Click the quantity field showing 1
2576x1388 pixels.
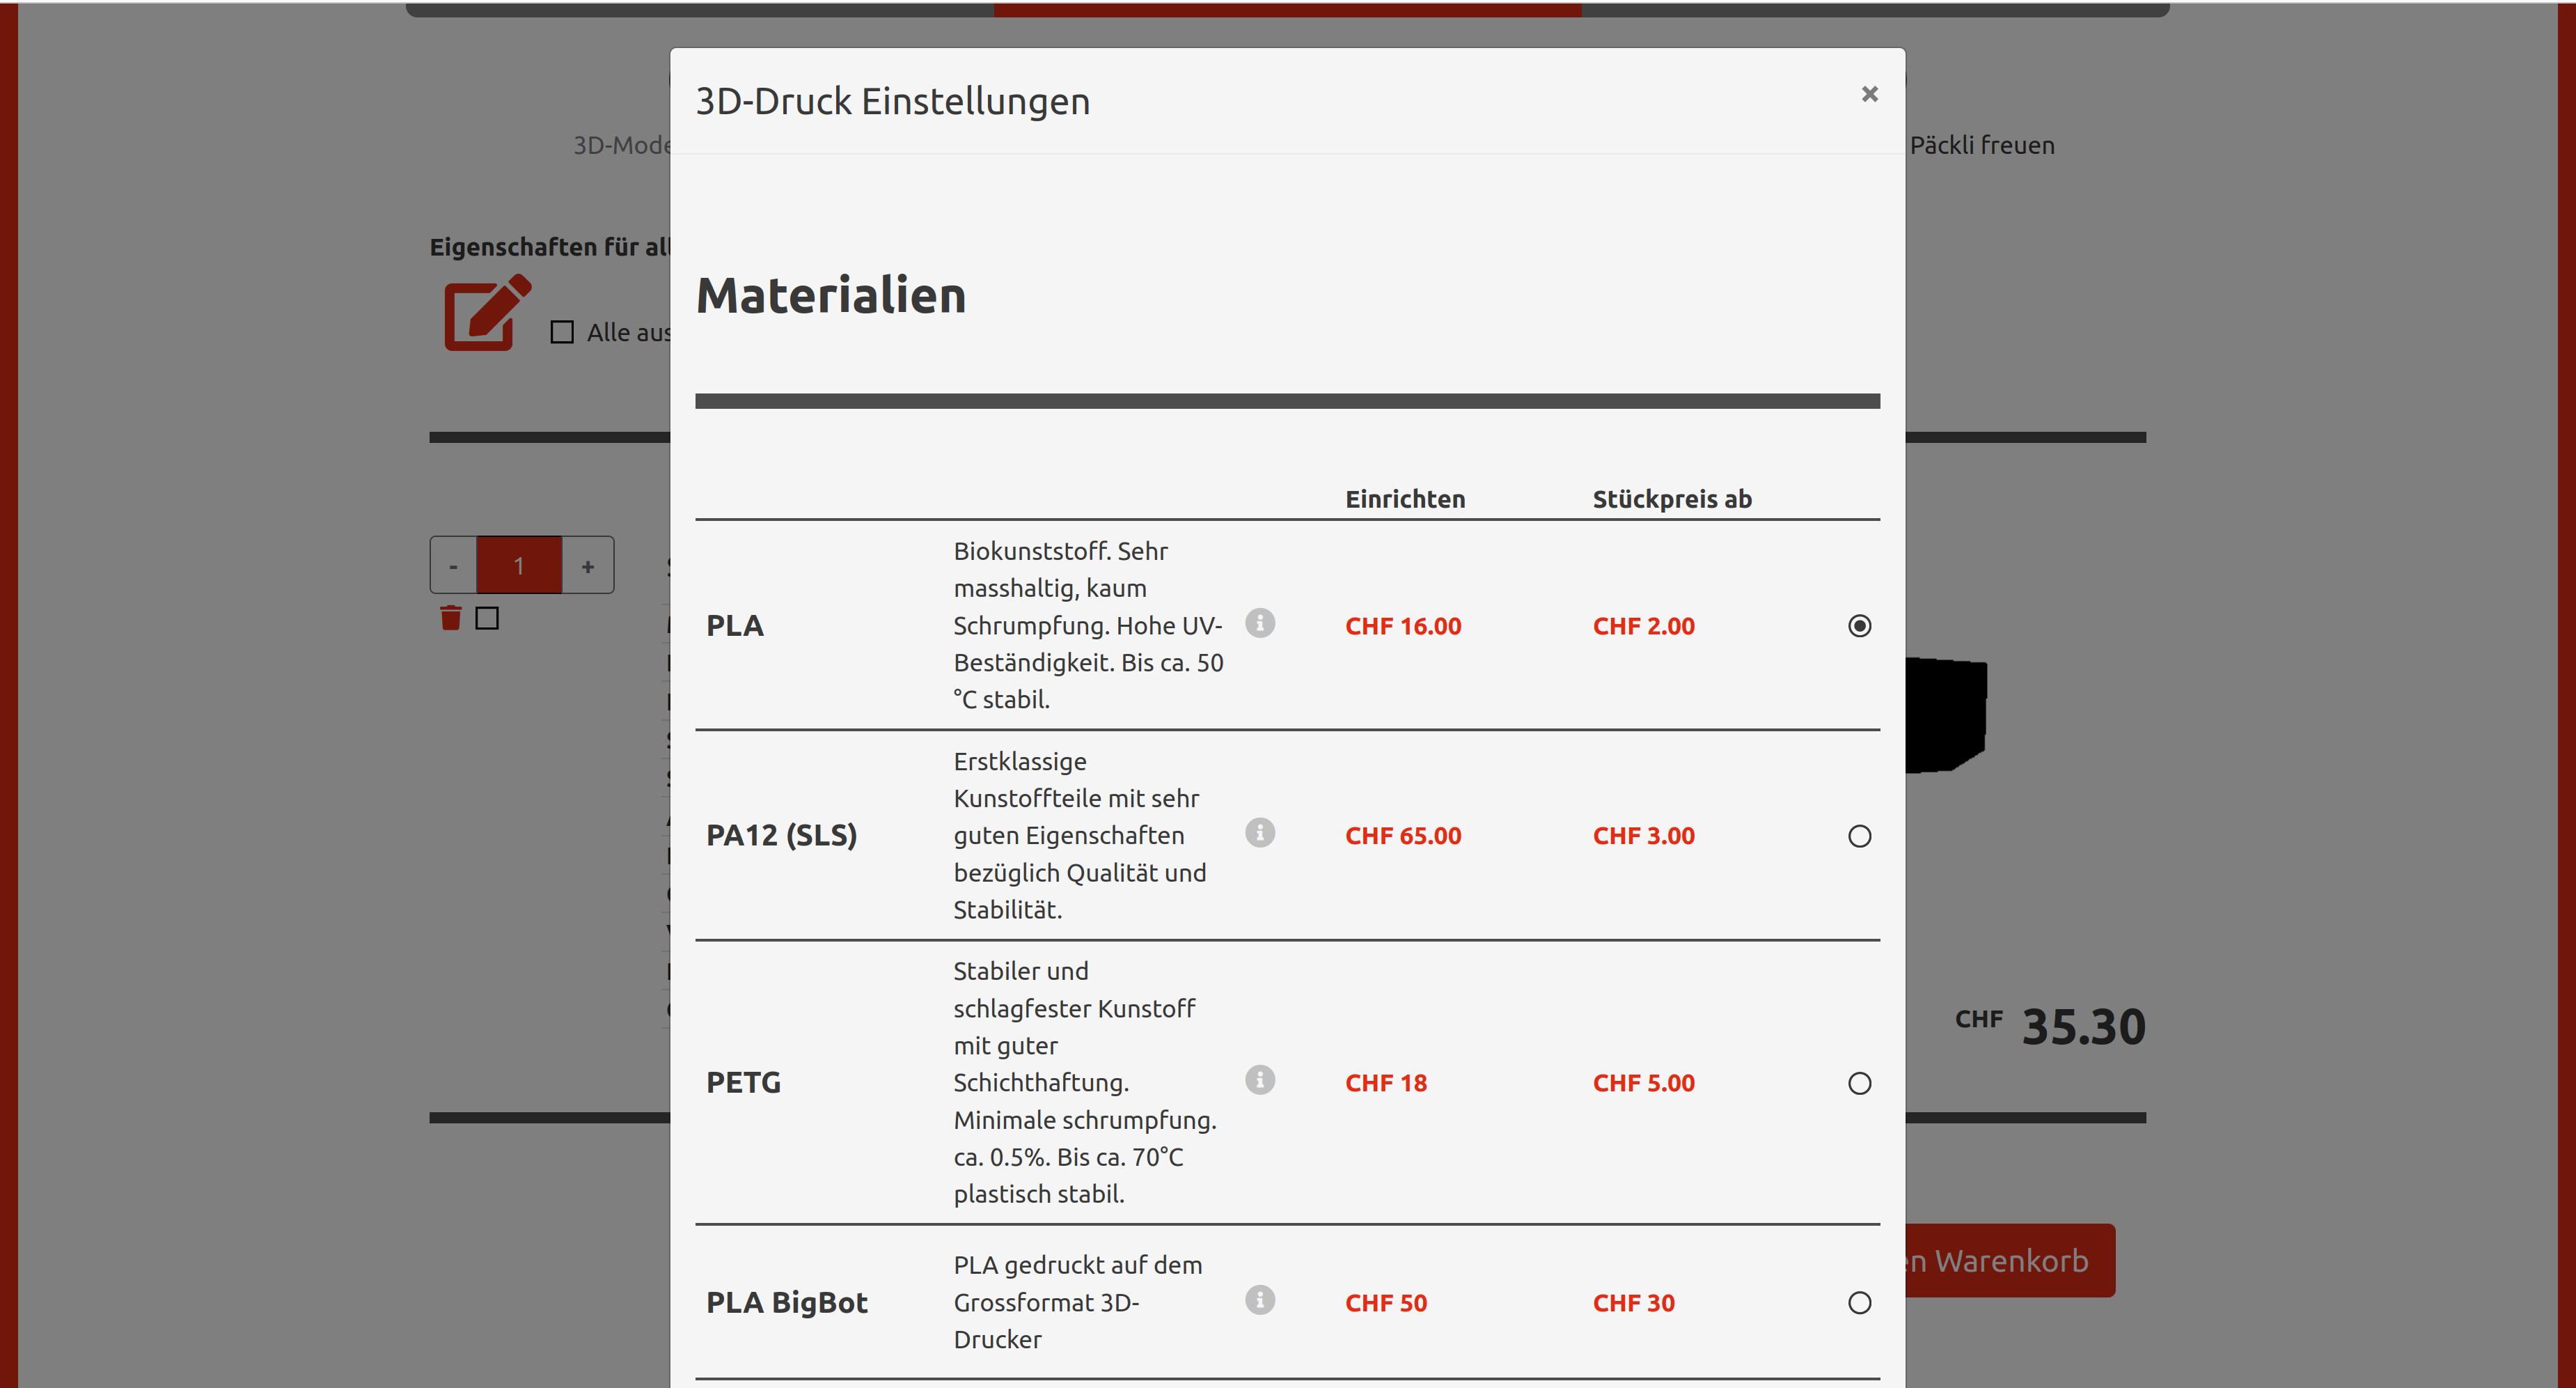point(519,566)
